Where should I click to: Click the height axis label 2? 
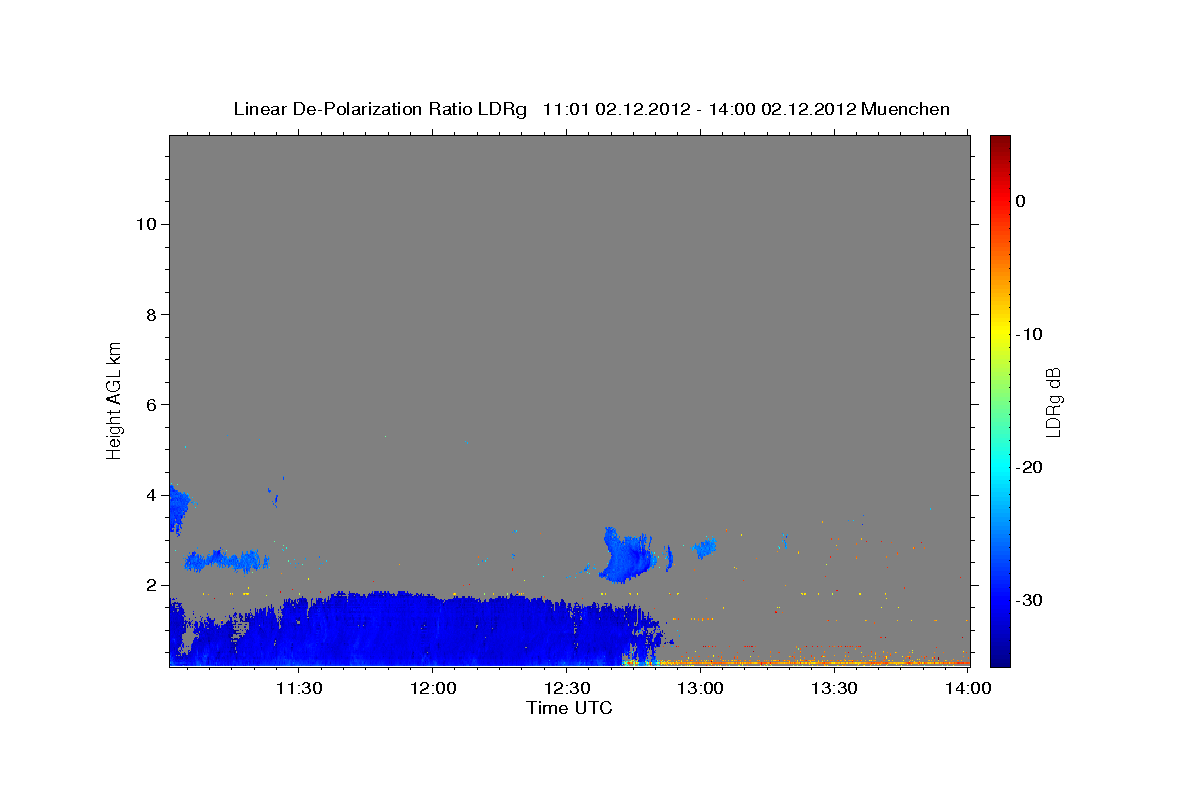[x=150, y=585]
